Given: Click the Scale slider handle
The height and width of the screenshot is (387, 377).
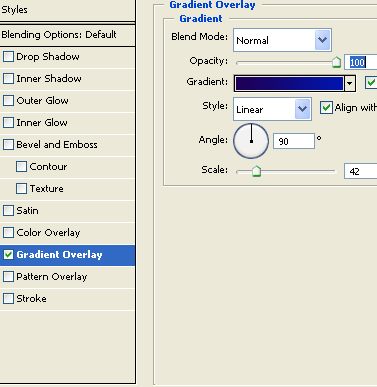Looking at the screenshot, I should click(x=256, y=171).
